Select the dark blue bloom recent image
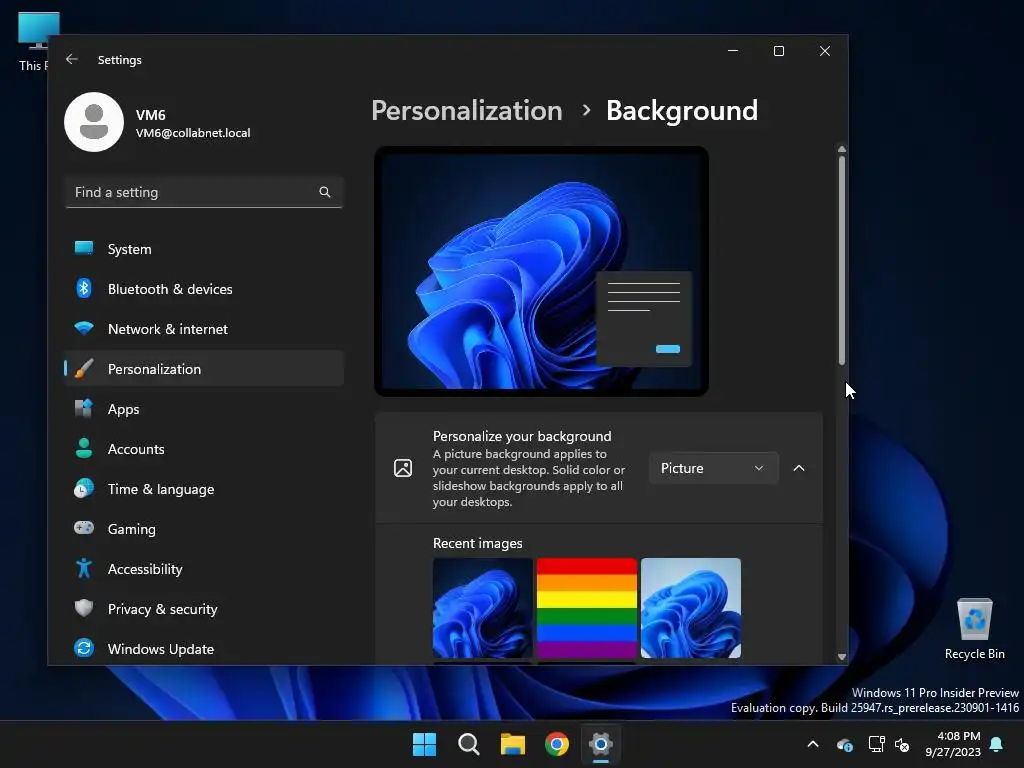Viewport: 1024px width, 768px height. pyautogui.click(x=483, y=608)
